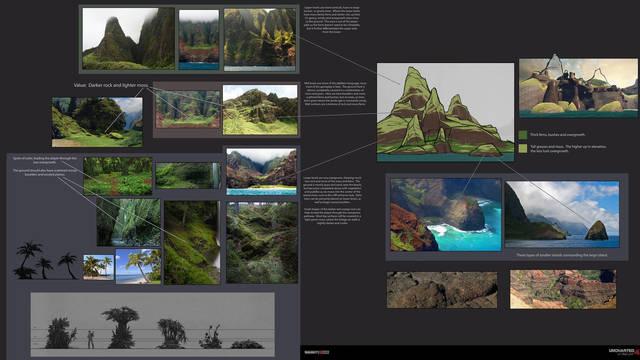
Task: Open the red eroded terrain texture photo
Action: click(x=563, y=289)
